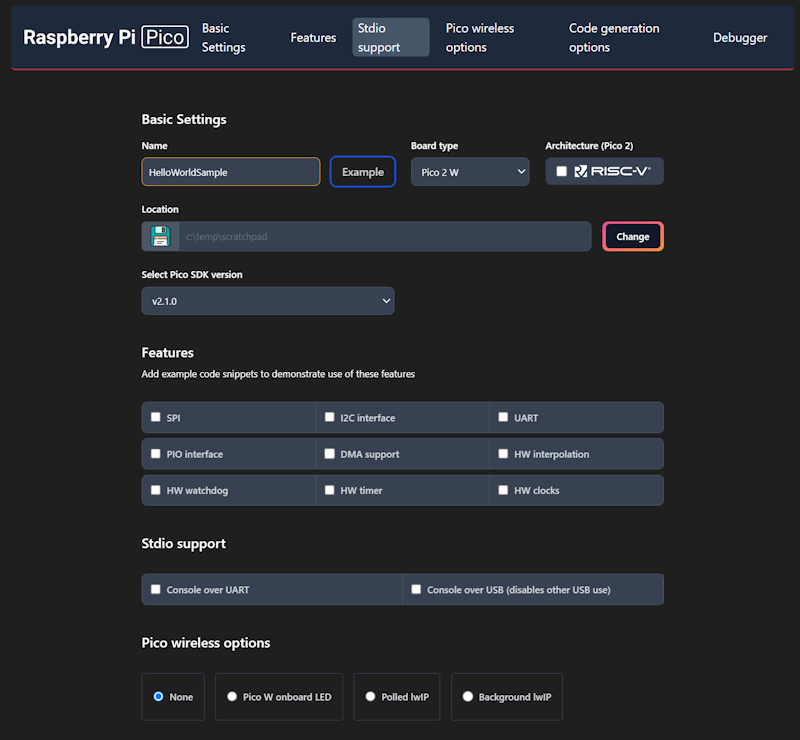Enable DMA support
800x740 pixels.
coord(329,453)
